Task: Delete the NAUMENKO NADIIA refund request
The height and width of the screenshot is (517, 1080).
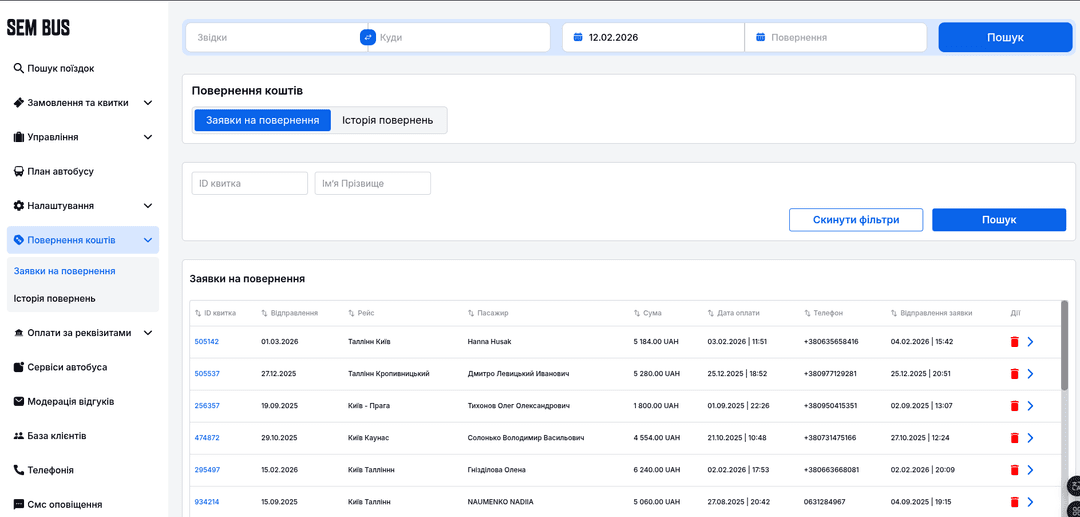Action: click(1014, 502)
